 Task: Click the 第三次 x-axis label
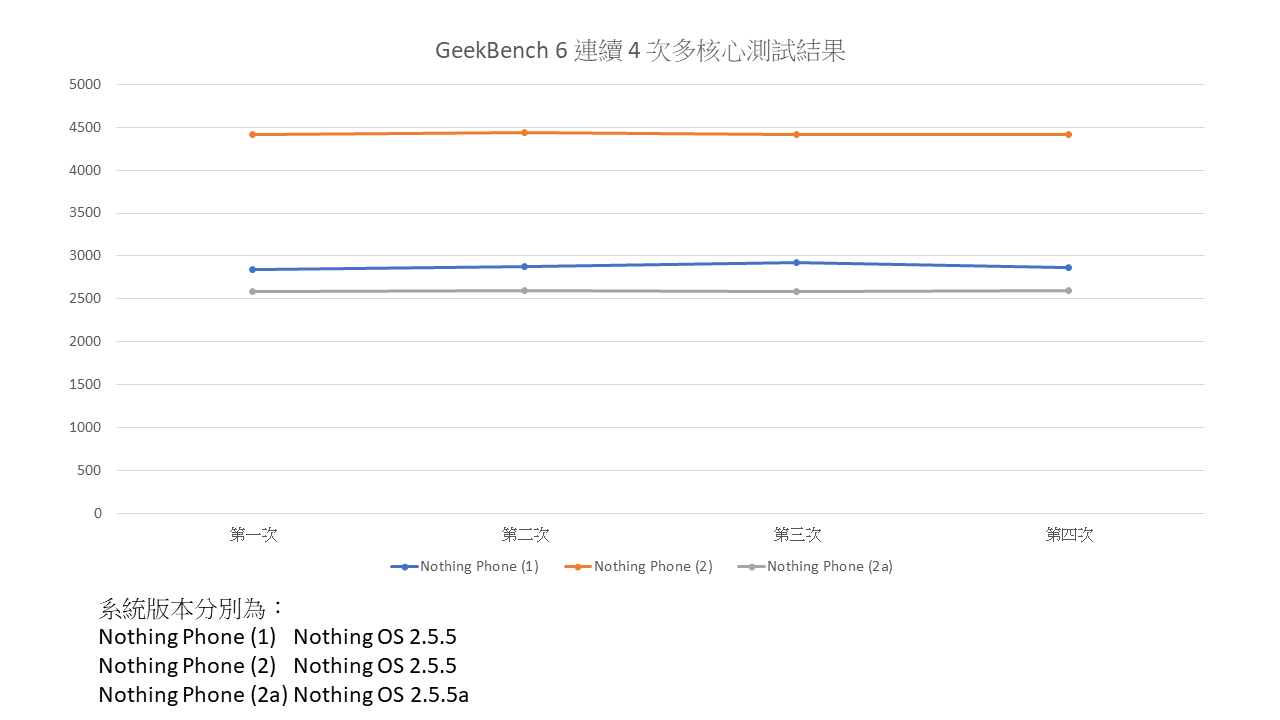pyautogui.click(x=797, y=535)
